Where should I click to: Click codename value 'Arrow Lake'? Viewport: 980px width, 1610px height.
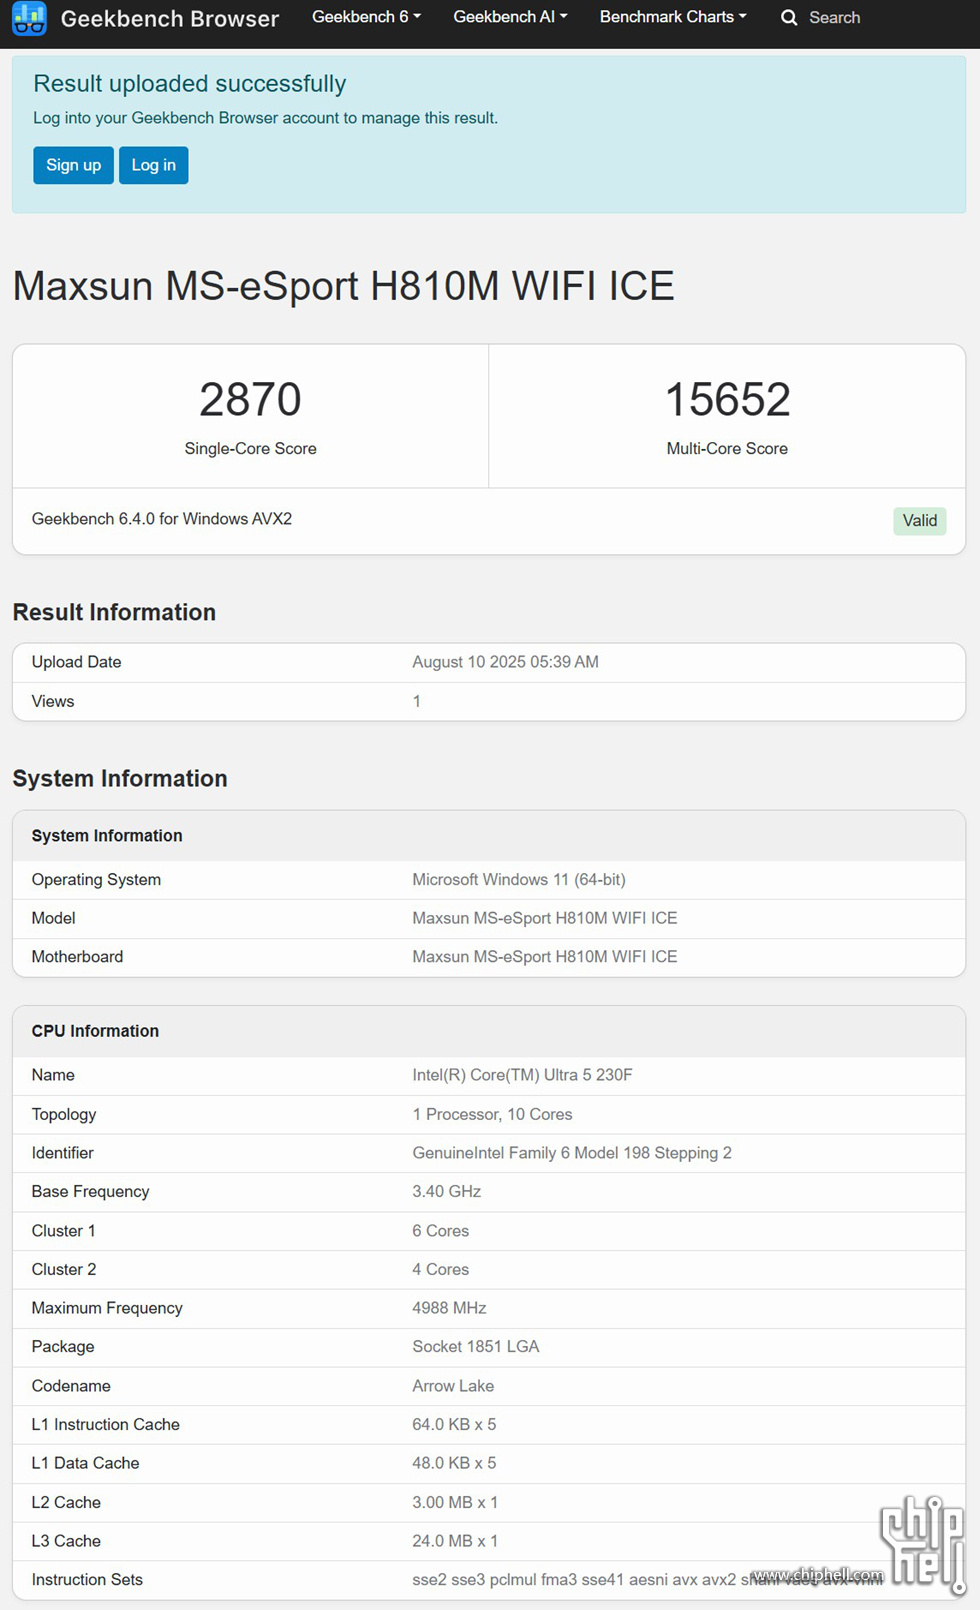click(x=453, y=1386)
